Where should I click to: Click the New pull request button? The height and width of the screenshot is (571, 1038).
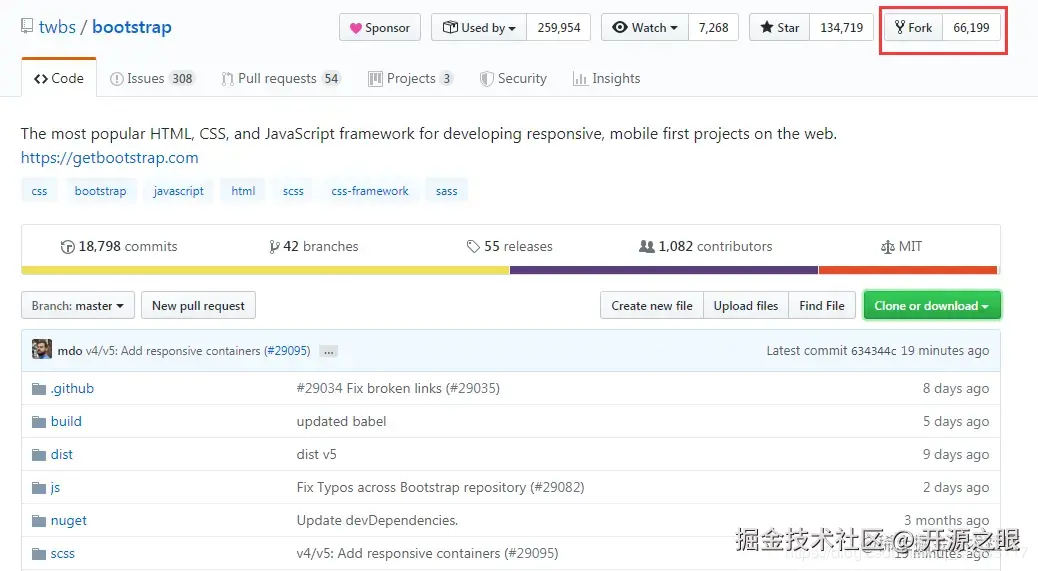click(x=198, y=306)
